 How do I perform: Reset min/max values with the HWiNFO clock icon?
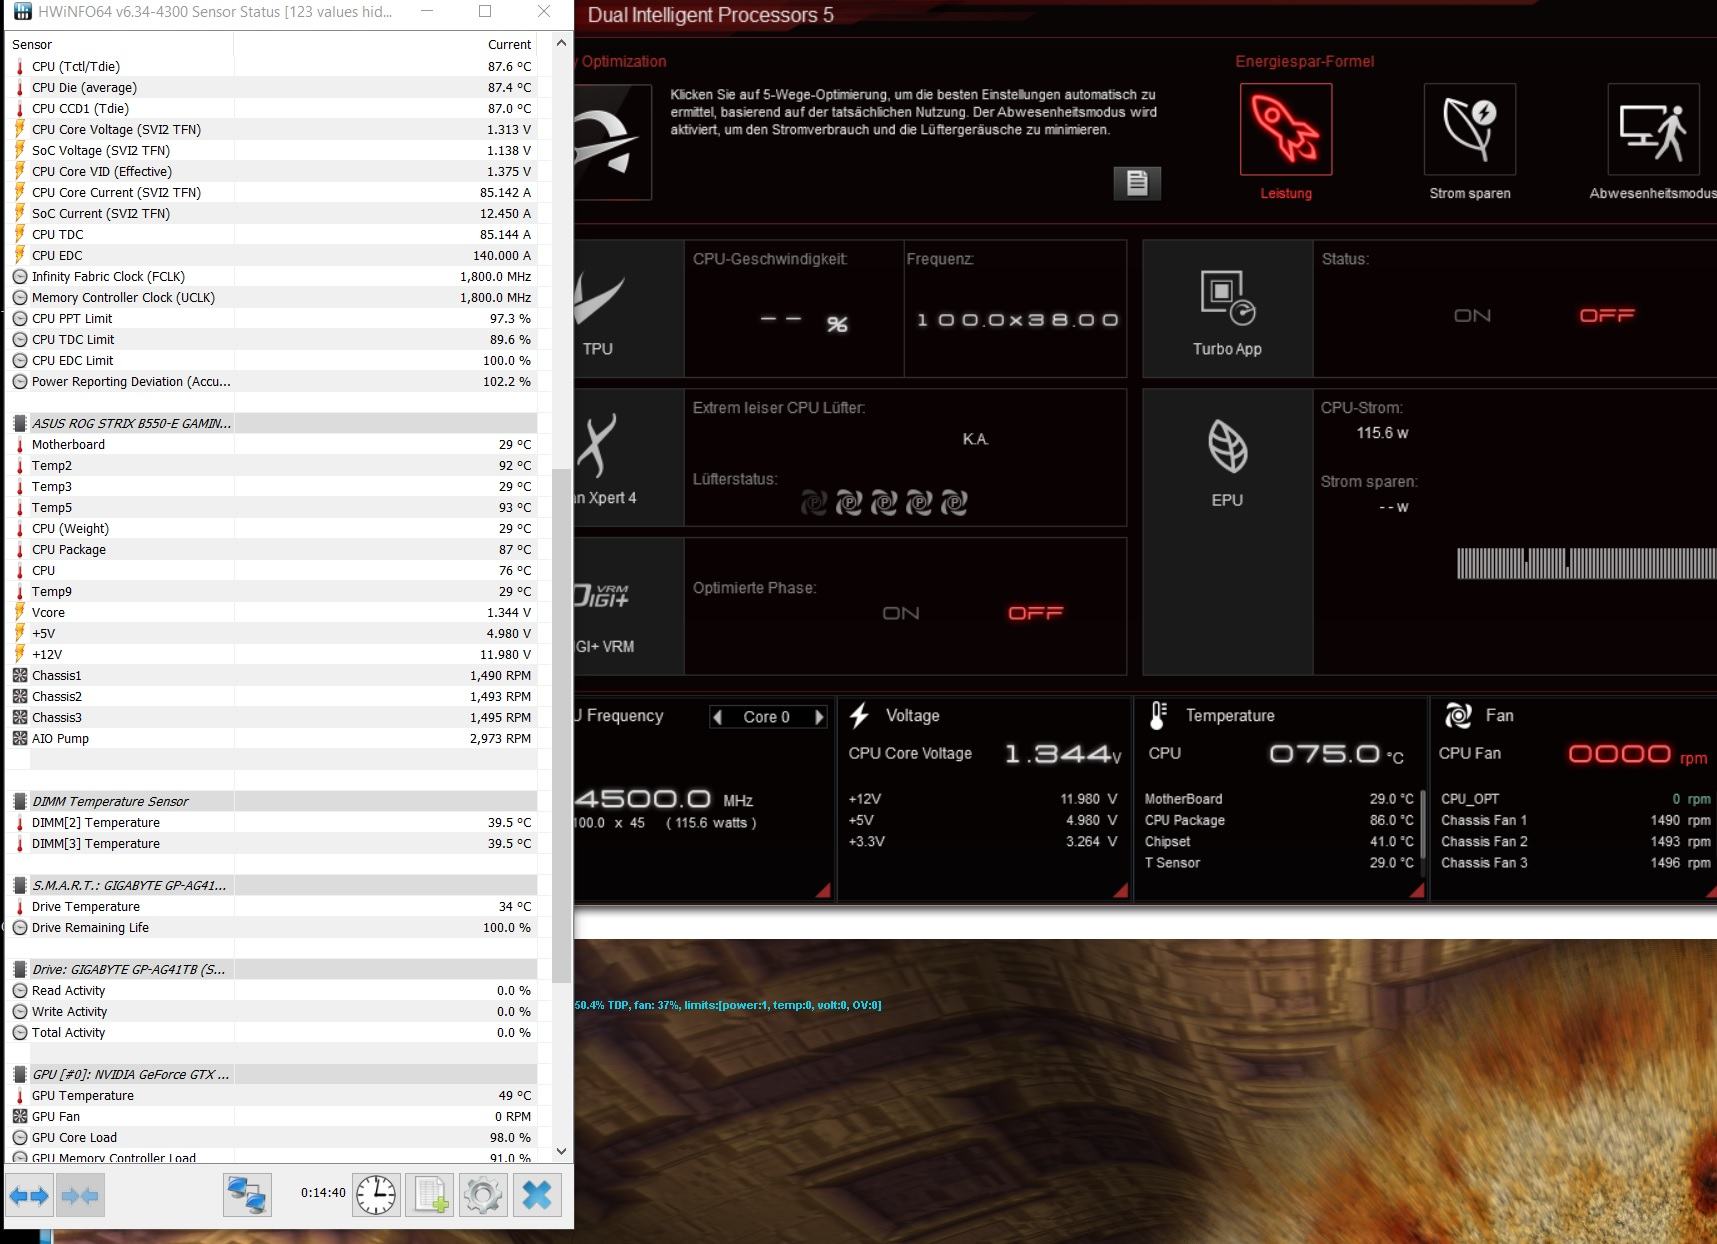point(376,1195)
